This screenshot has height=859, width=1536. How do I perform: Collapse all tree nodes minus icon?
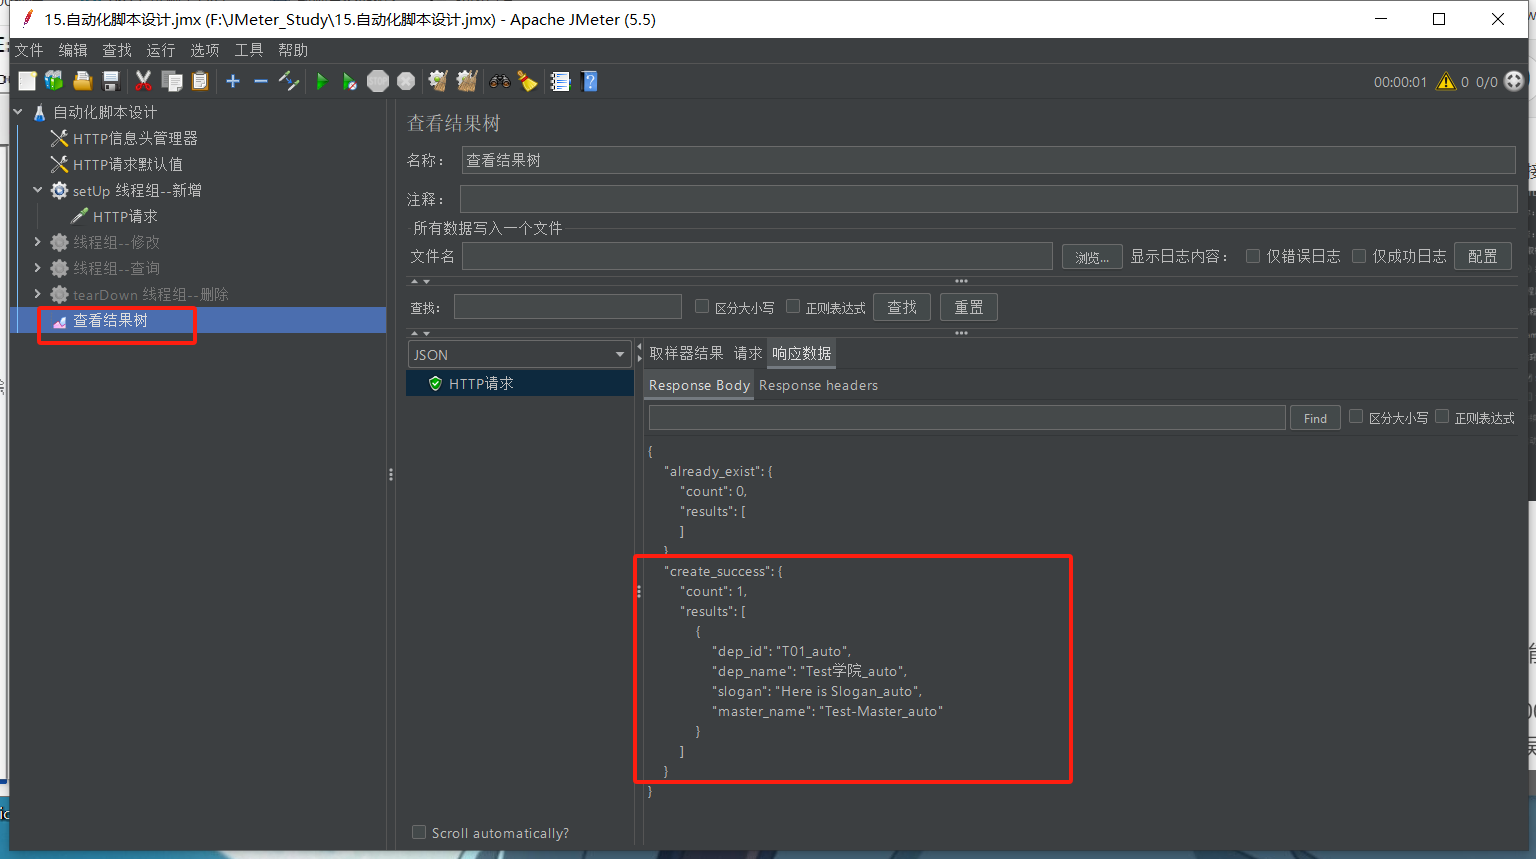[261, 81]
